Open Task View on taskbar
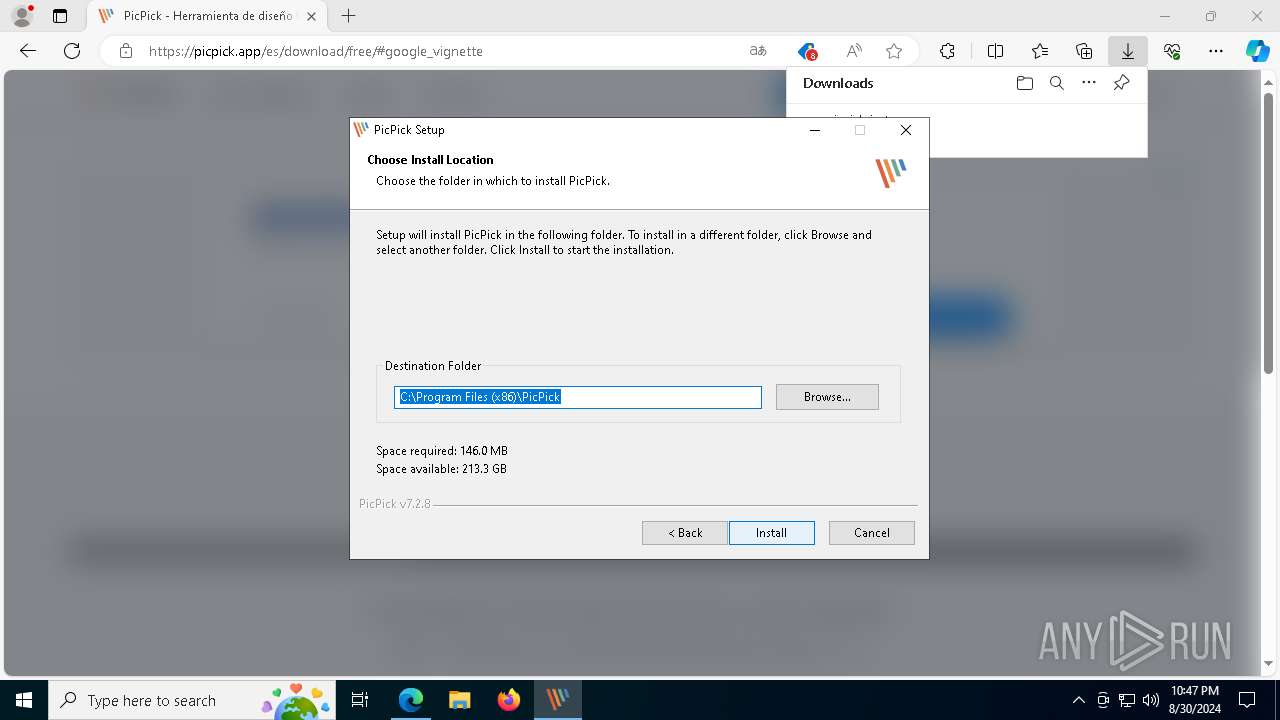The width and height of the screenshot is (1280, 720). tap(360, 700)
